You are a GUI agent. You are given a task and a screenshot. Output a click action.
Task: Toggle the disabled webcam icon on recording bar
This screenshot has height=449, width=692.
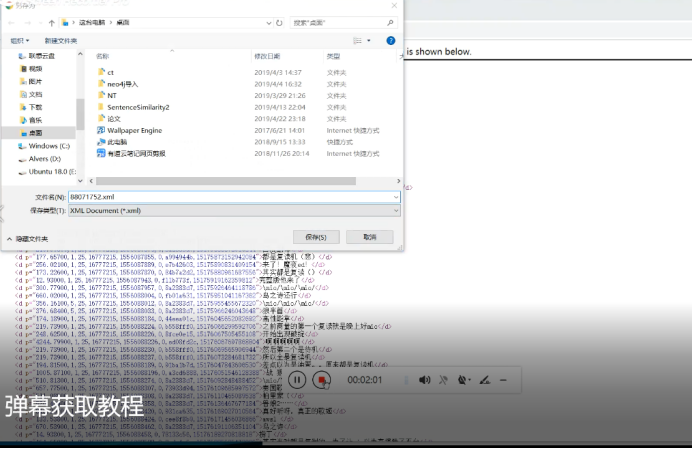(463, 380)
